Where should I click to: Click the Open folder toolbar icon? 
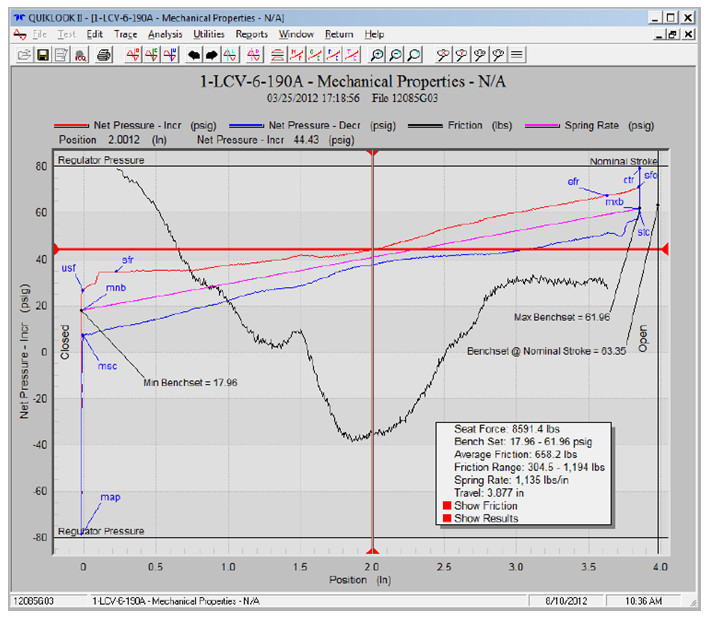point(24,55)
